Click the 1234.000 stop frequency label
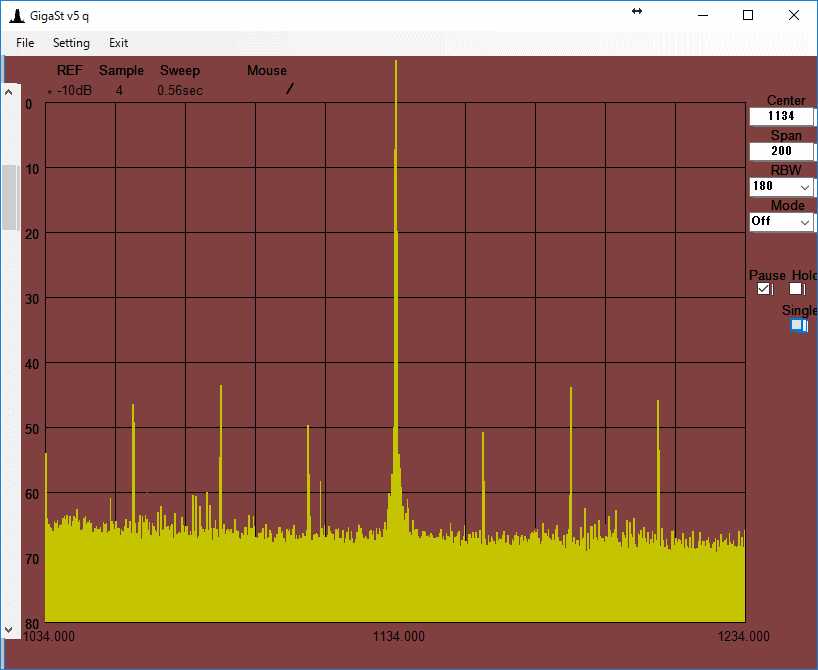Image resolution: width=818 pixels, height=670 pixels. [743, 636]
